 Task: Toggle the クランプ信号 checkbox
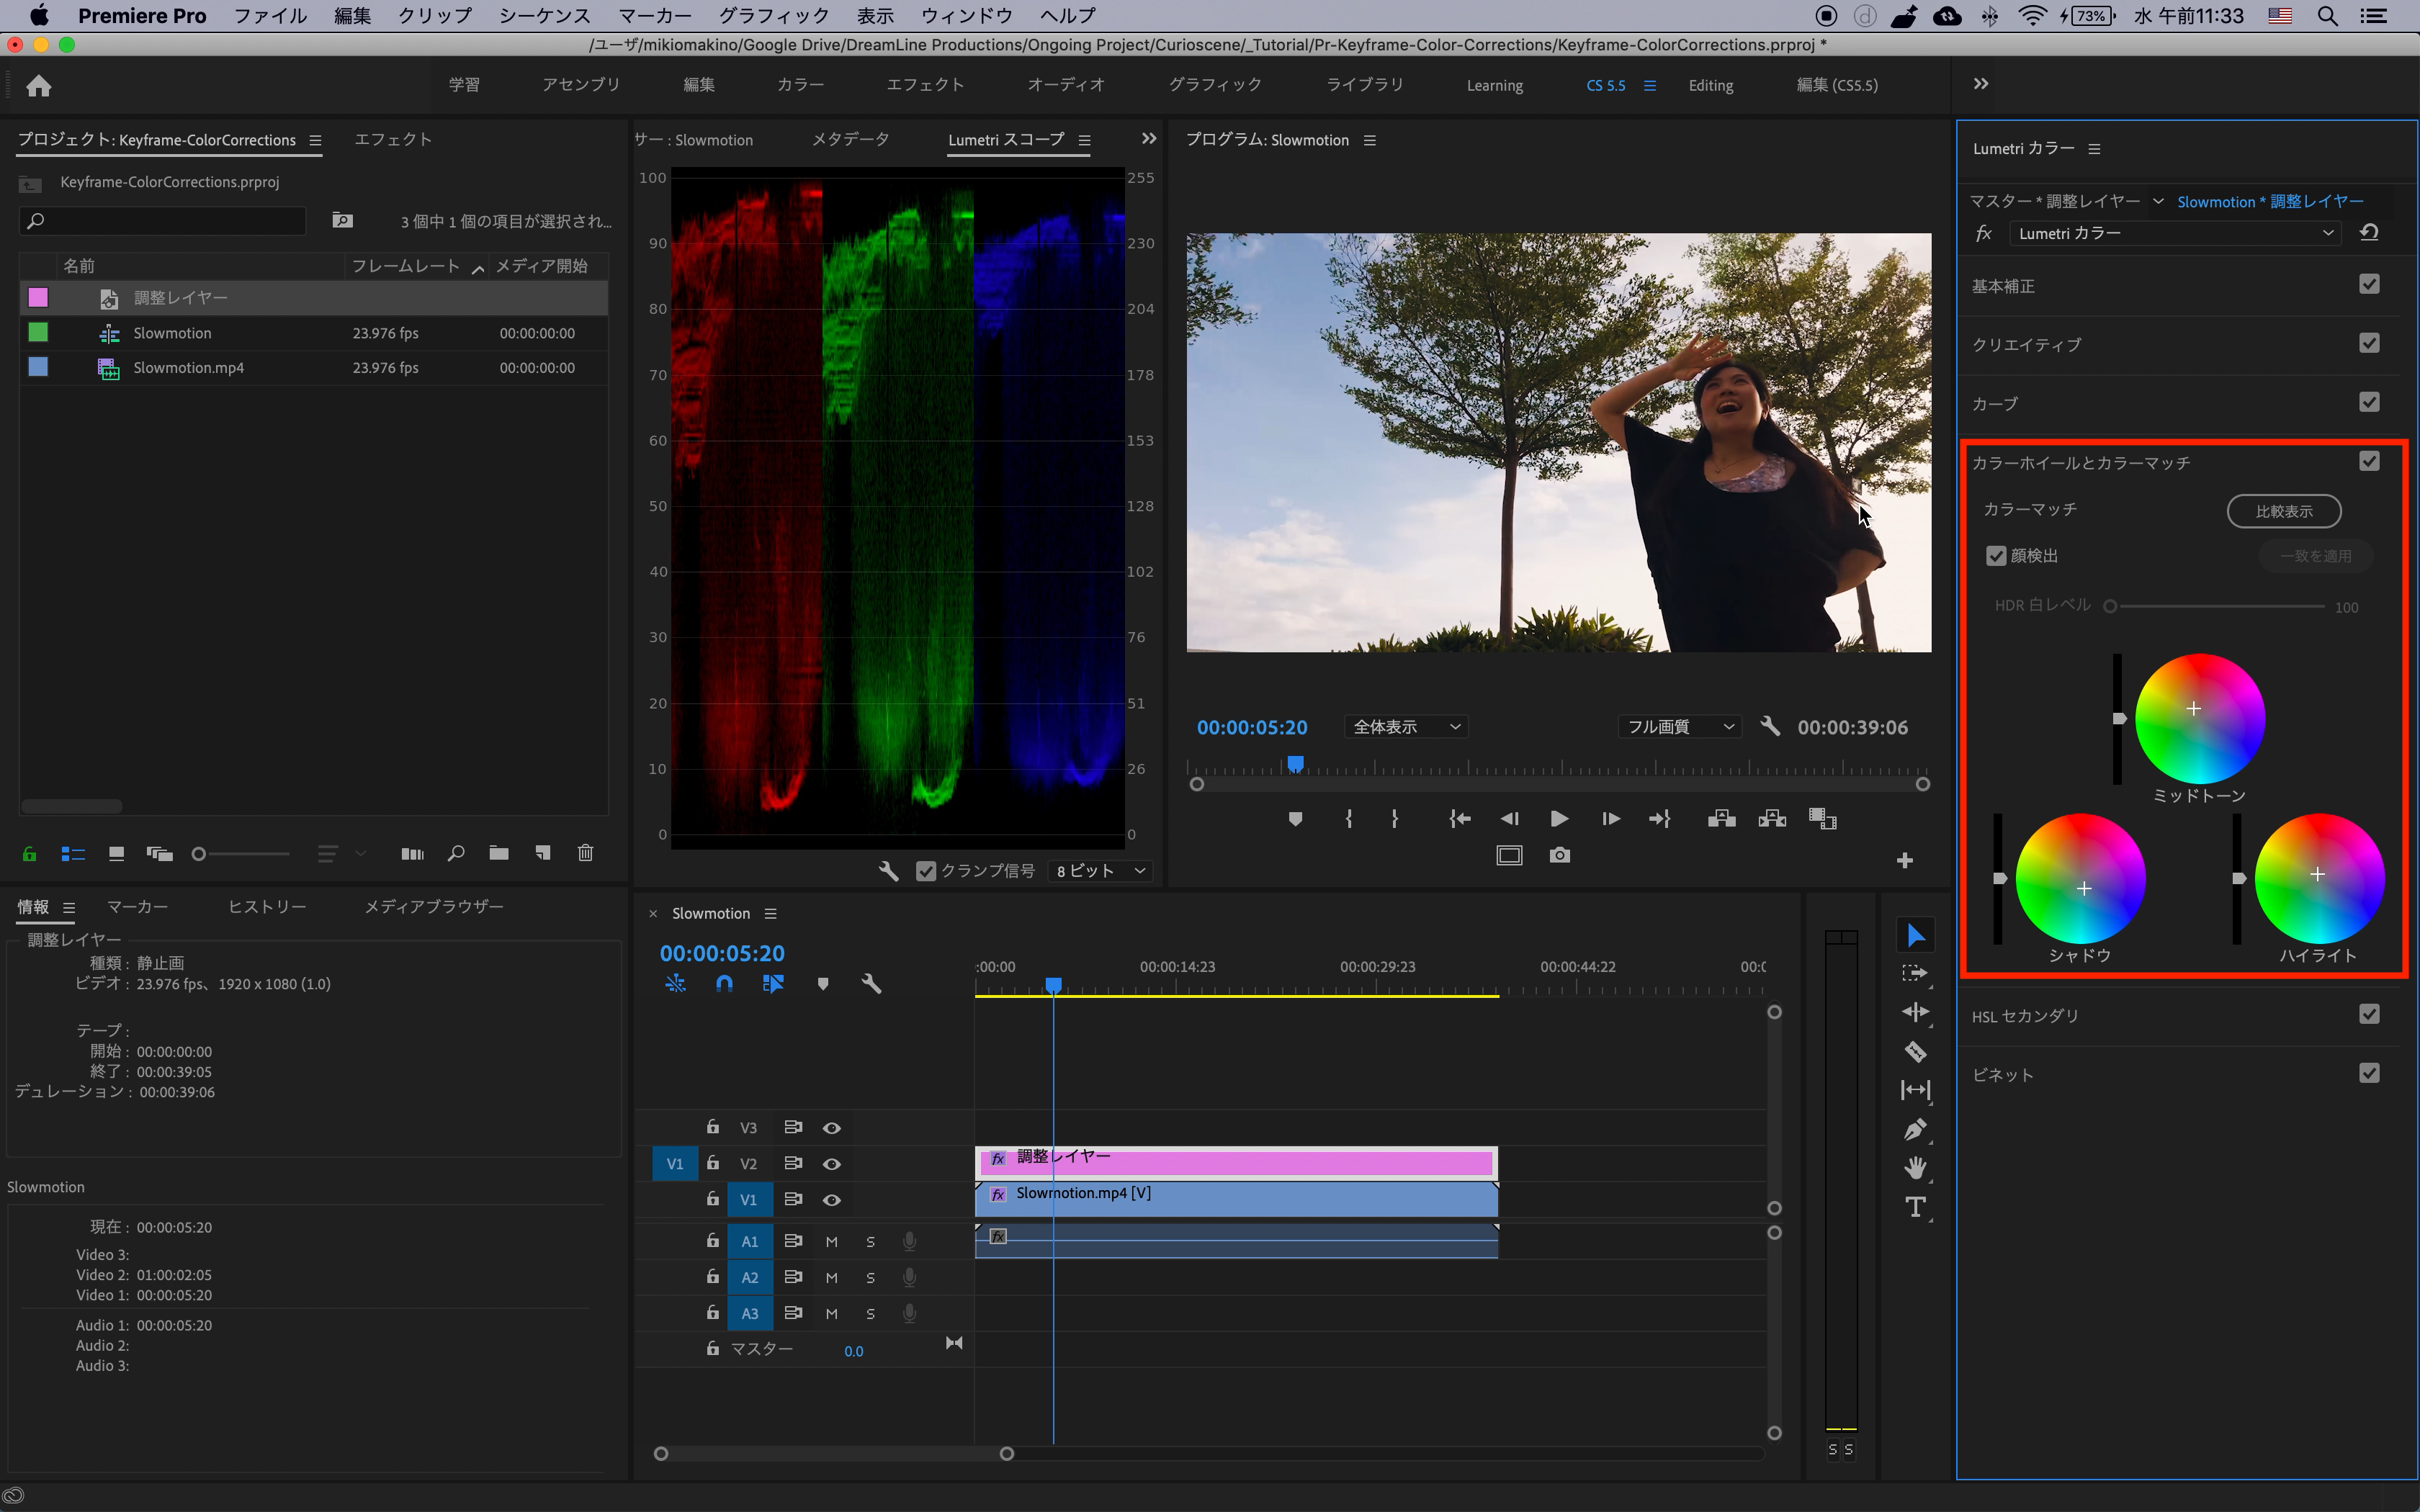[926, 871]
